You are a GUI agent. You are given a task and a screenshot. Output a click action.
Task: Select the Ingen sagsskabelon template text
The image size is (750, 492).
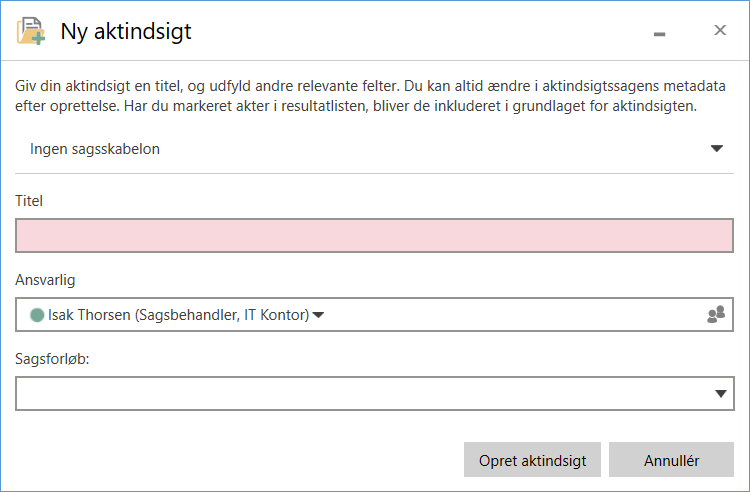point(95,149)
